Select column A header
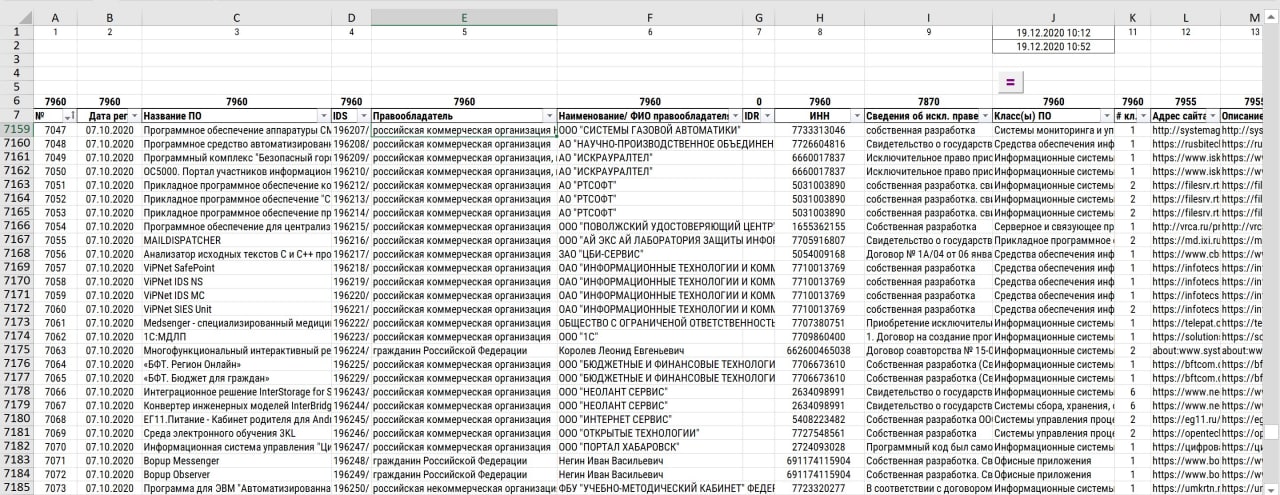1280x495 pixels. (55, 18)
